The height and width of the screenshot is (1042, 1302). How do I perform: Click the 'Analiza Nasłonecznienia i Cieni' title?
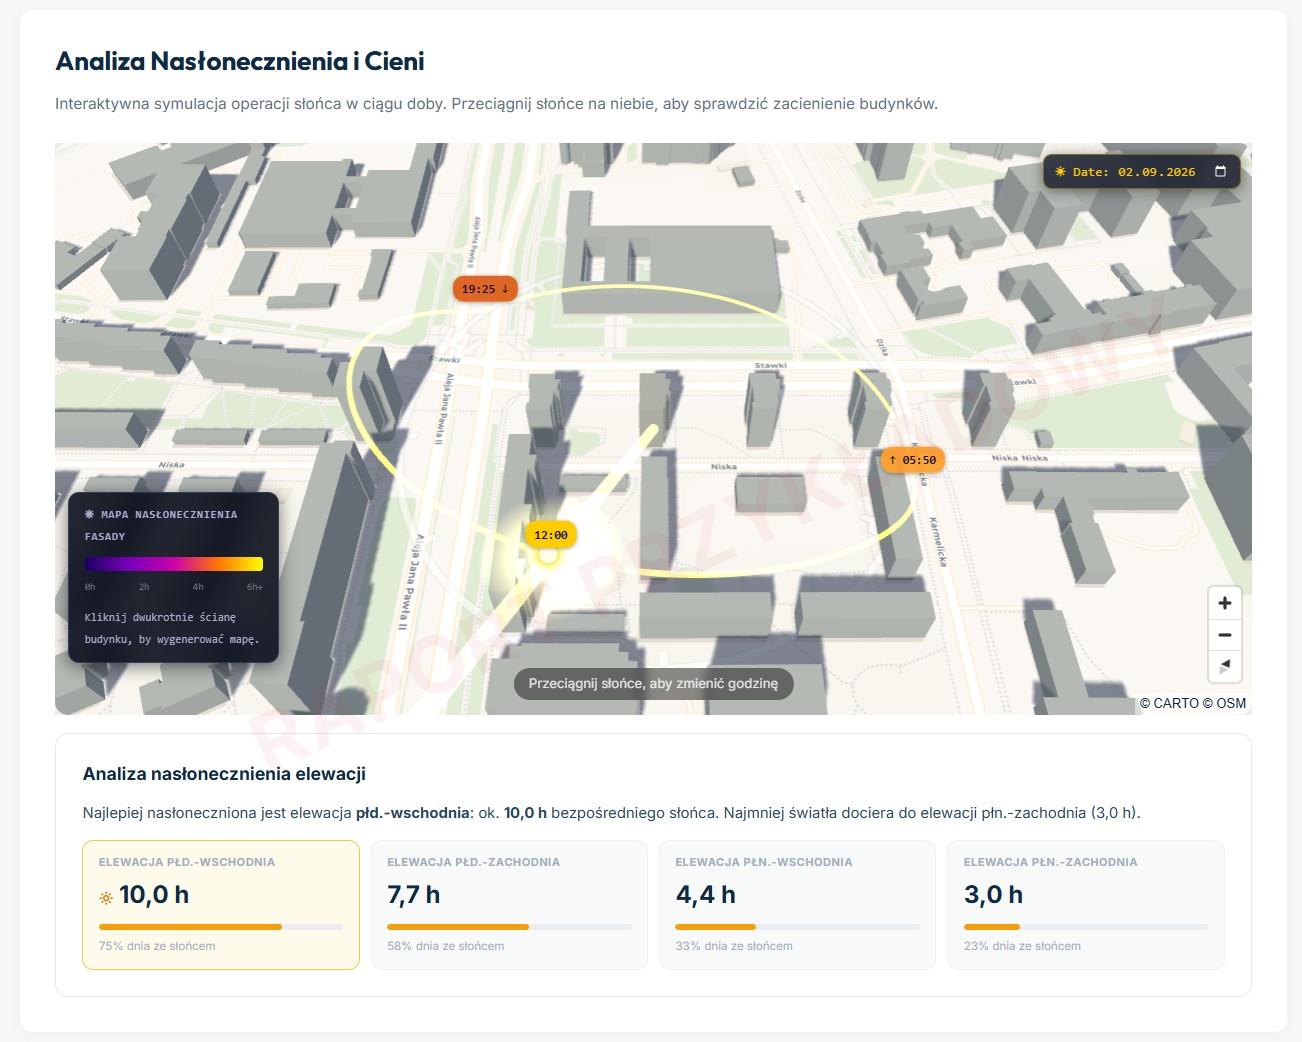click(x=240, y=61)
